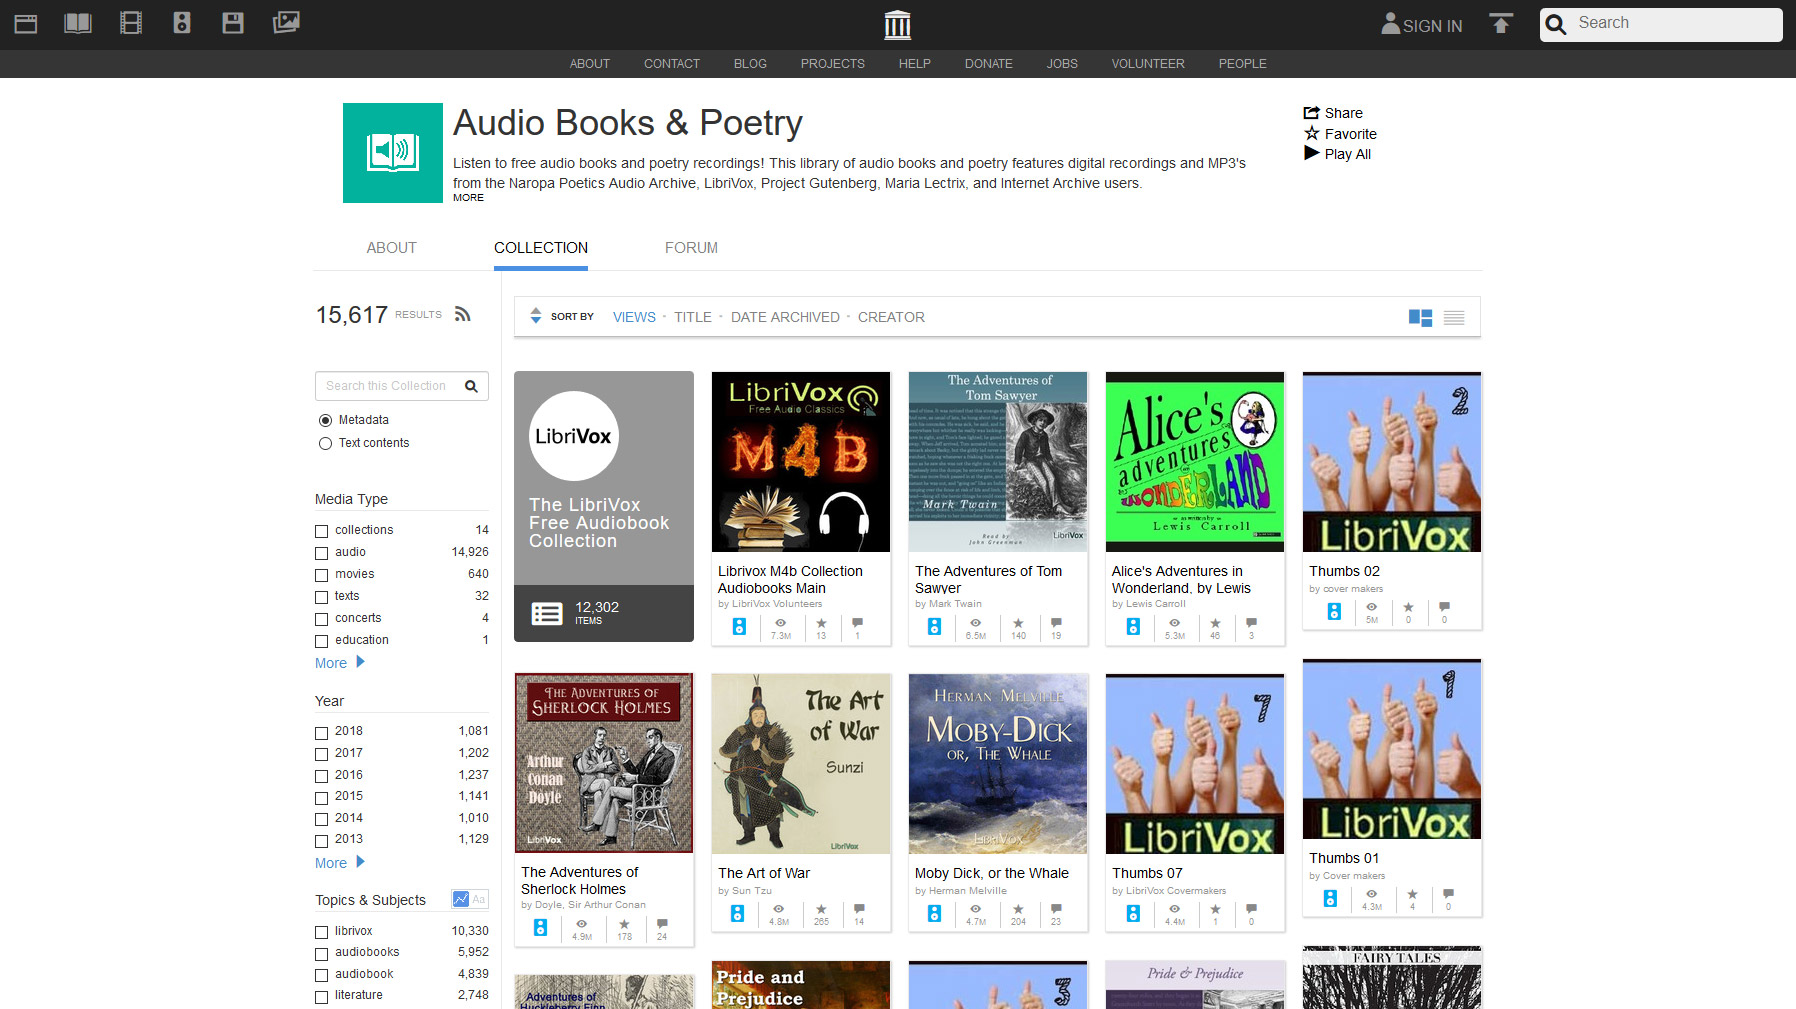
Task: Open the Audio speaker icon in top bar
Action: click(x=182, y=23)
